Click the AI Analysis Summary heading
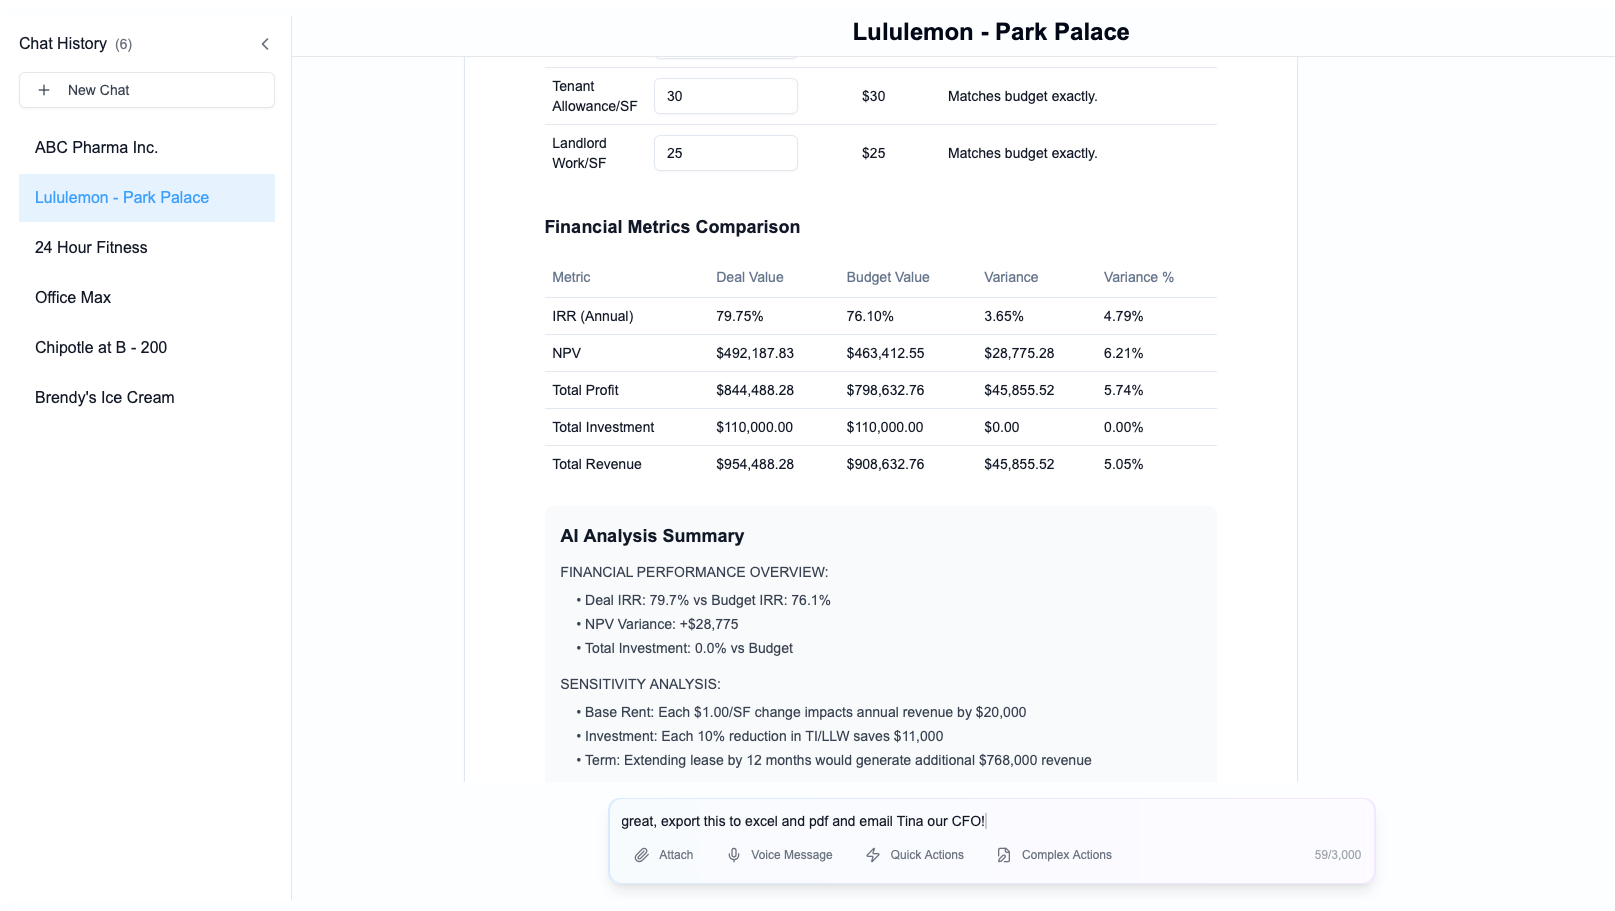 (x=652, y=536)
